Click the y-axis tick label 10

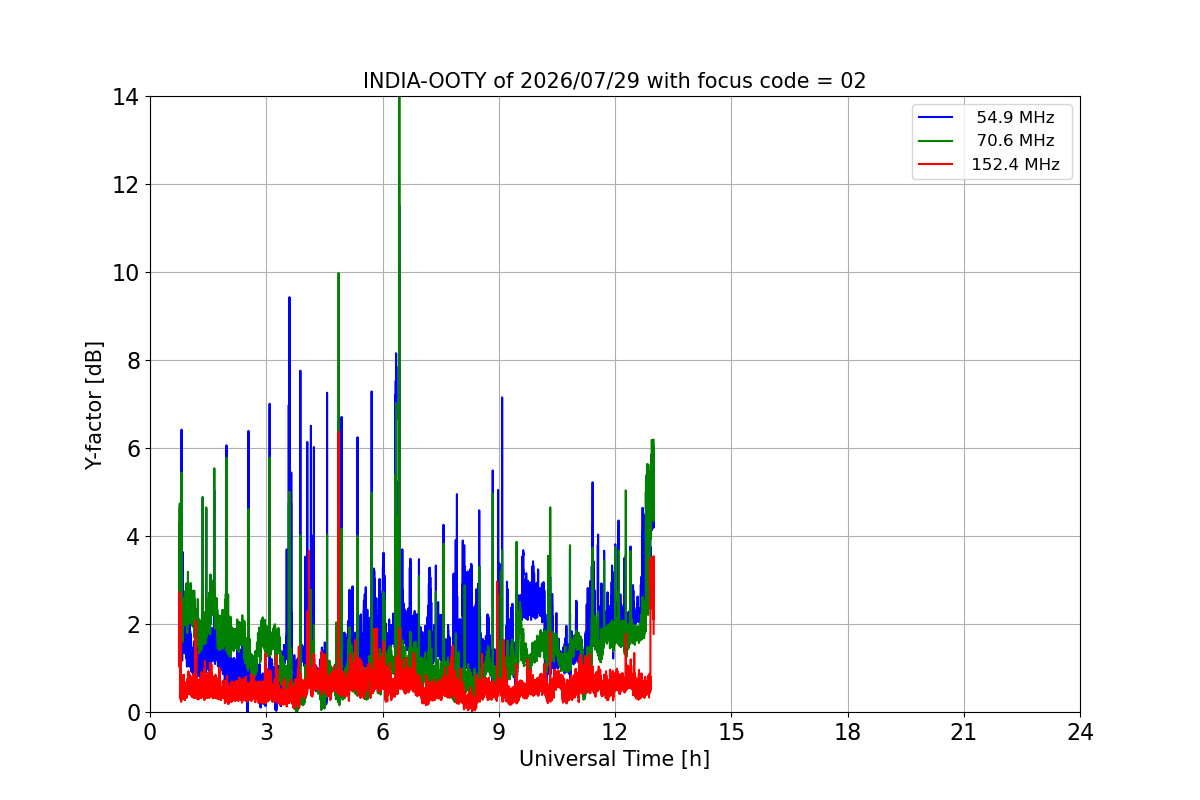[125, 273]
